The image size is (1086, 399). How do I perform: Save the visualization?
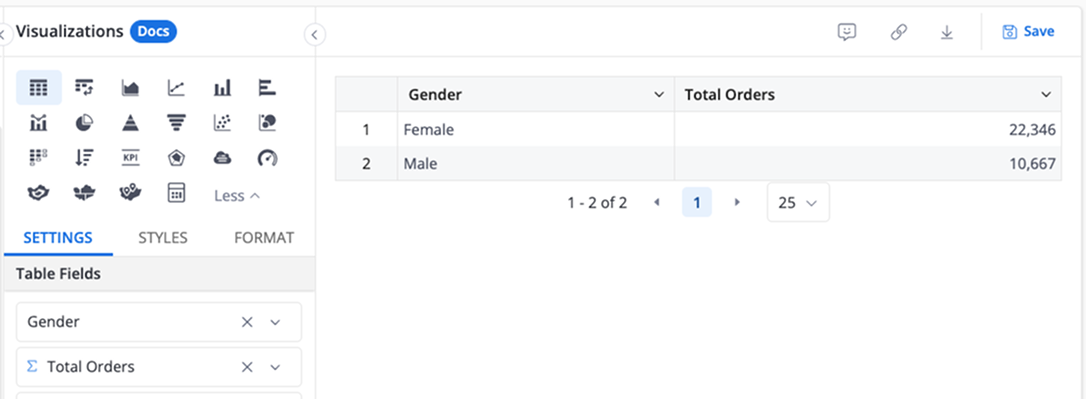[1029, 31]
